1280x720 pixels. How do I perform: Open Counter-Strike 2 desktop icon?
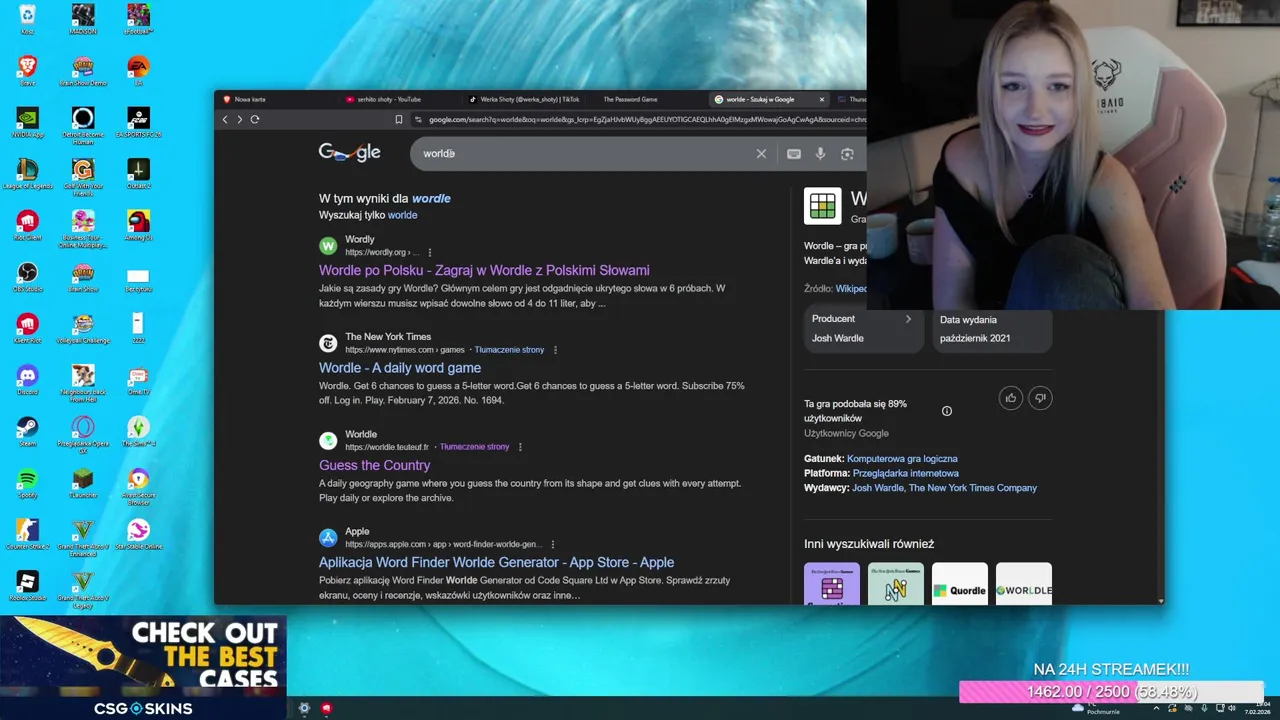pos(27,535)
